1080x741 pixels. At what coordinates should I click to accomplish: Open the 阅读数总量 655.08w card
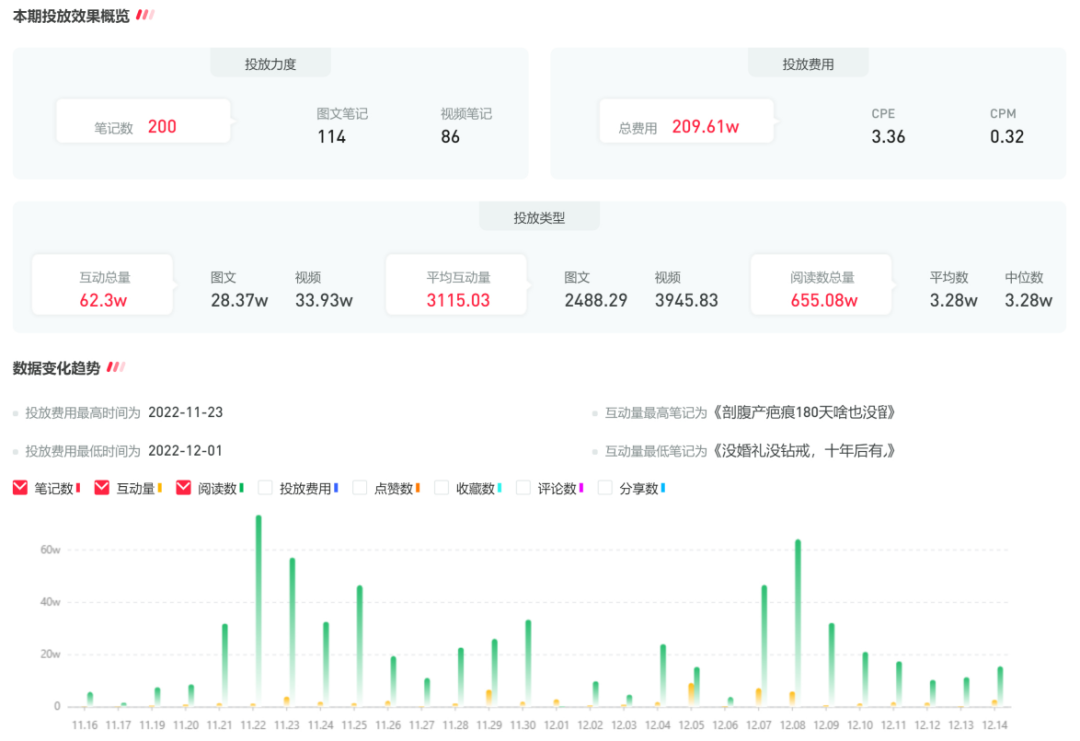pyautogui.click(x=823, y=288)
